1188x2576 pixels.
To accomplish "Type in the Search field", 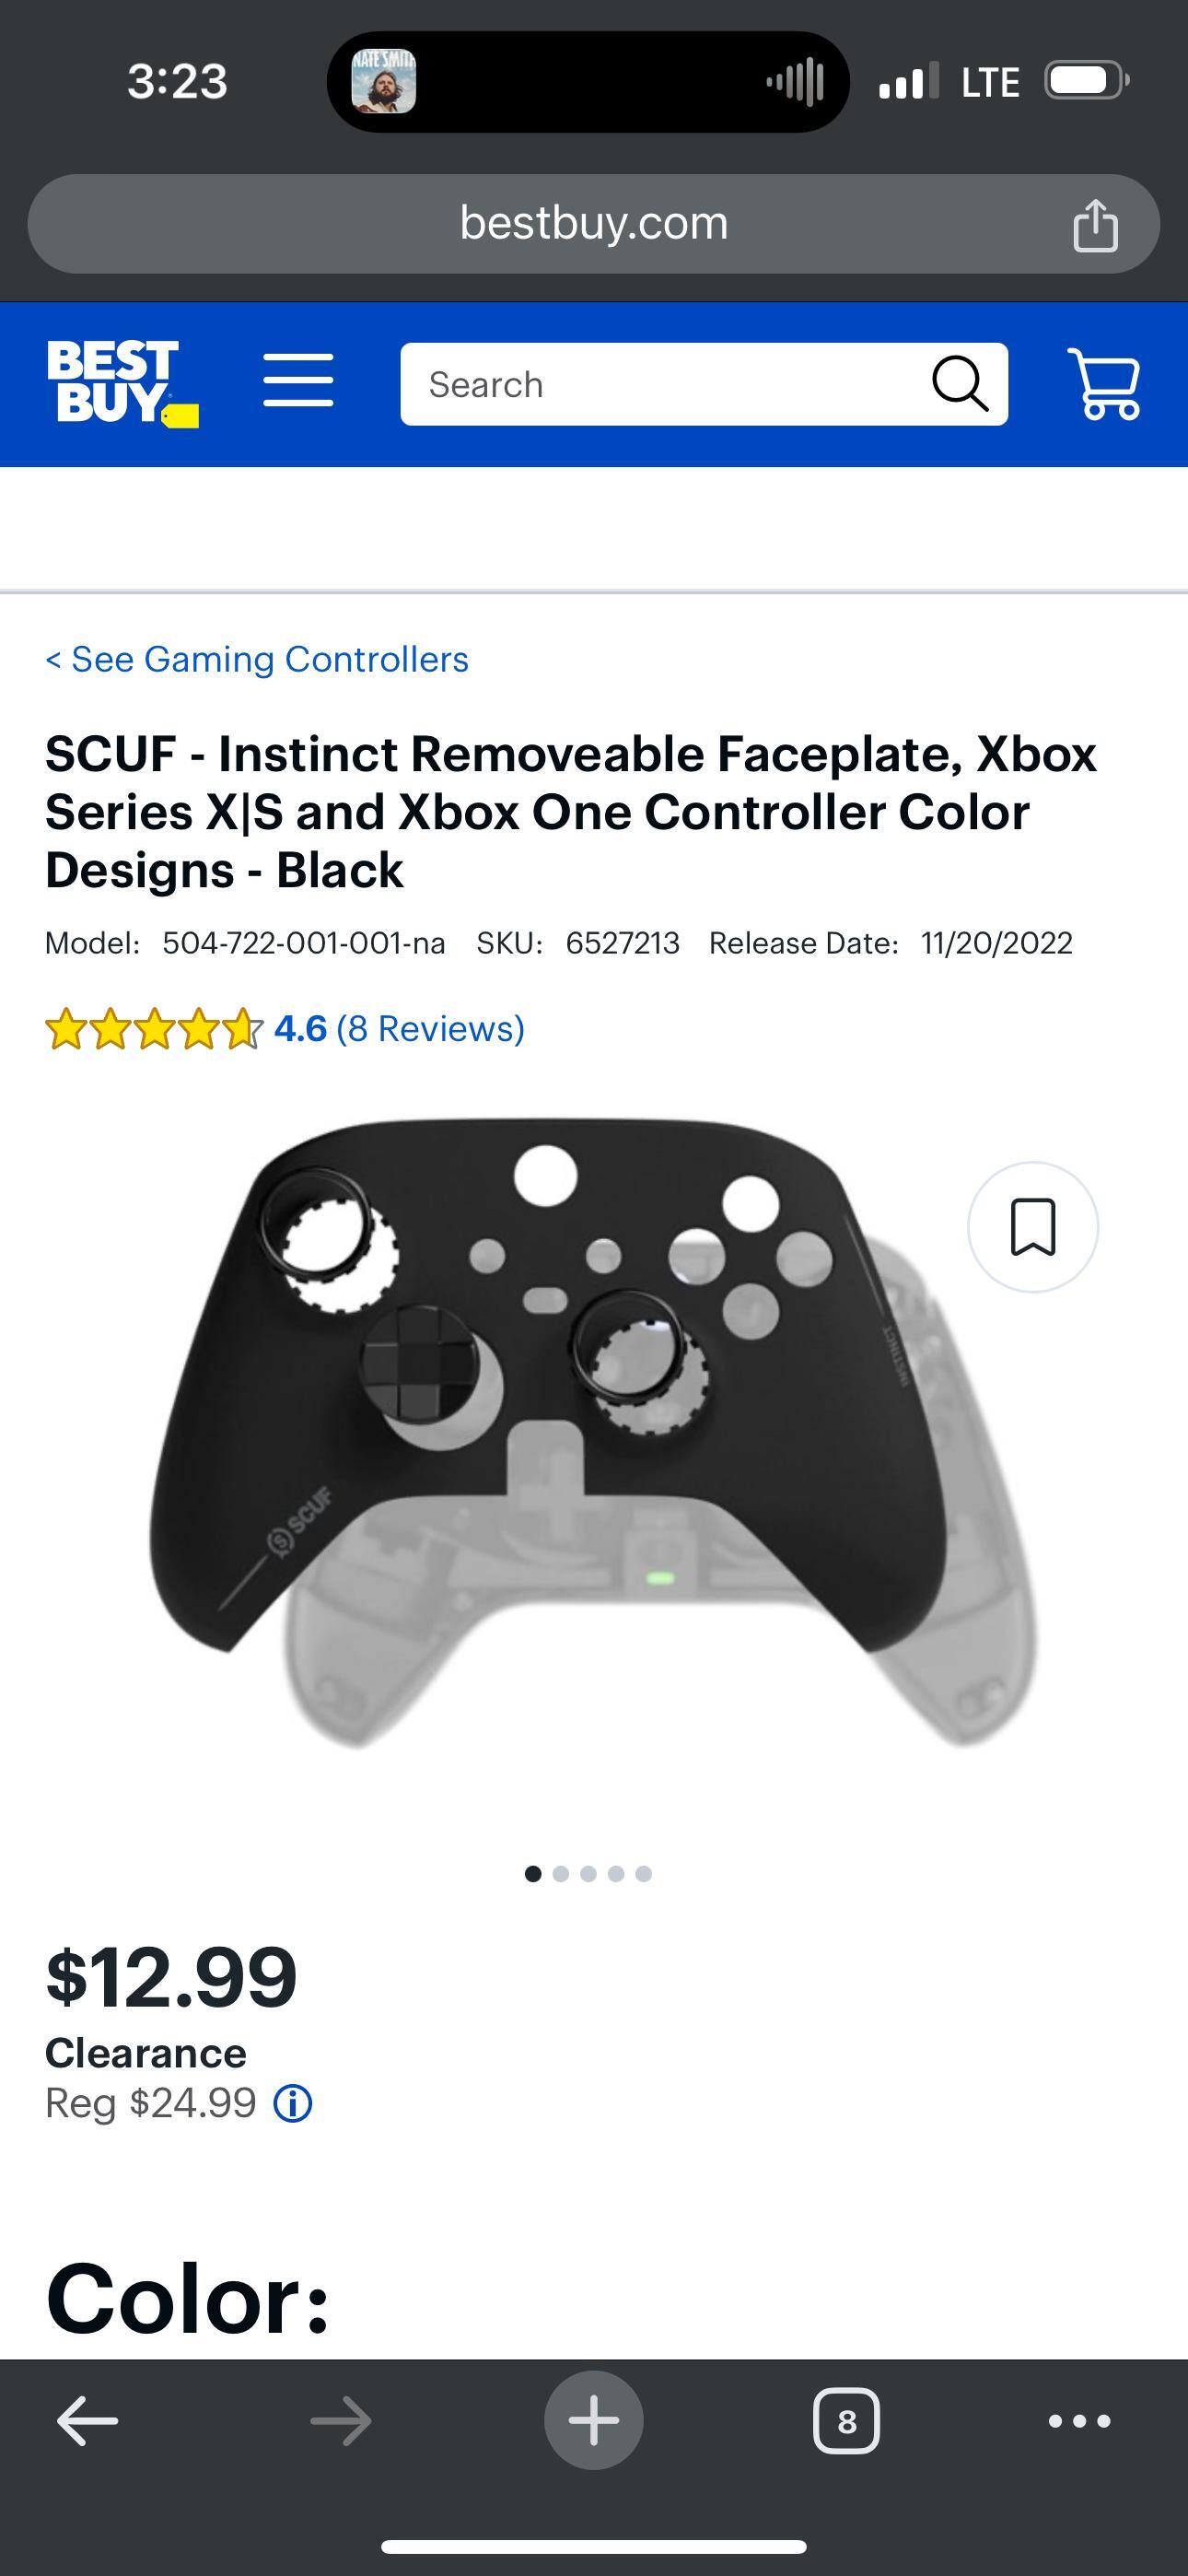I will point(660,384).
